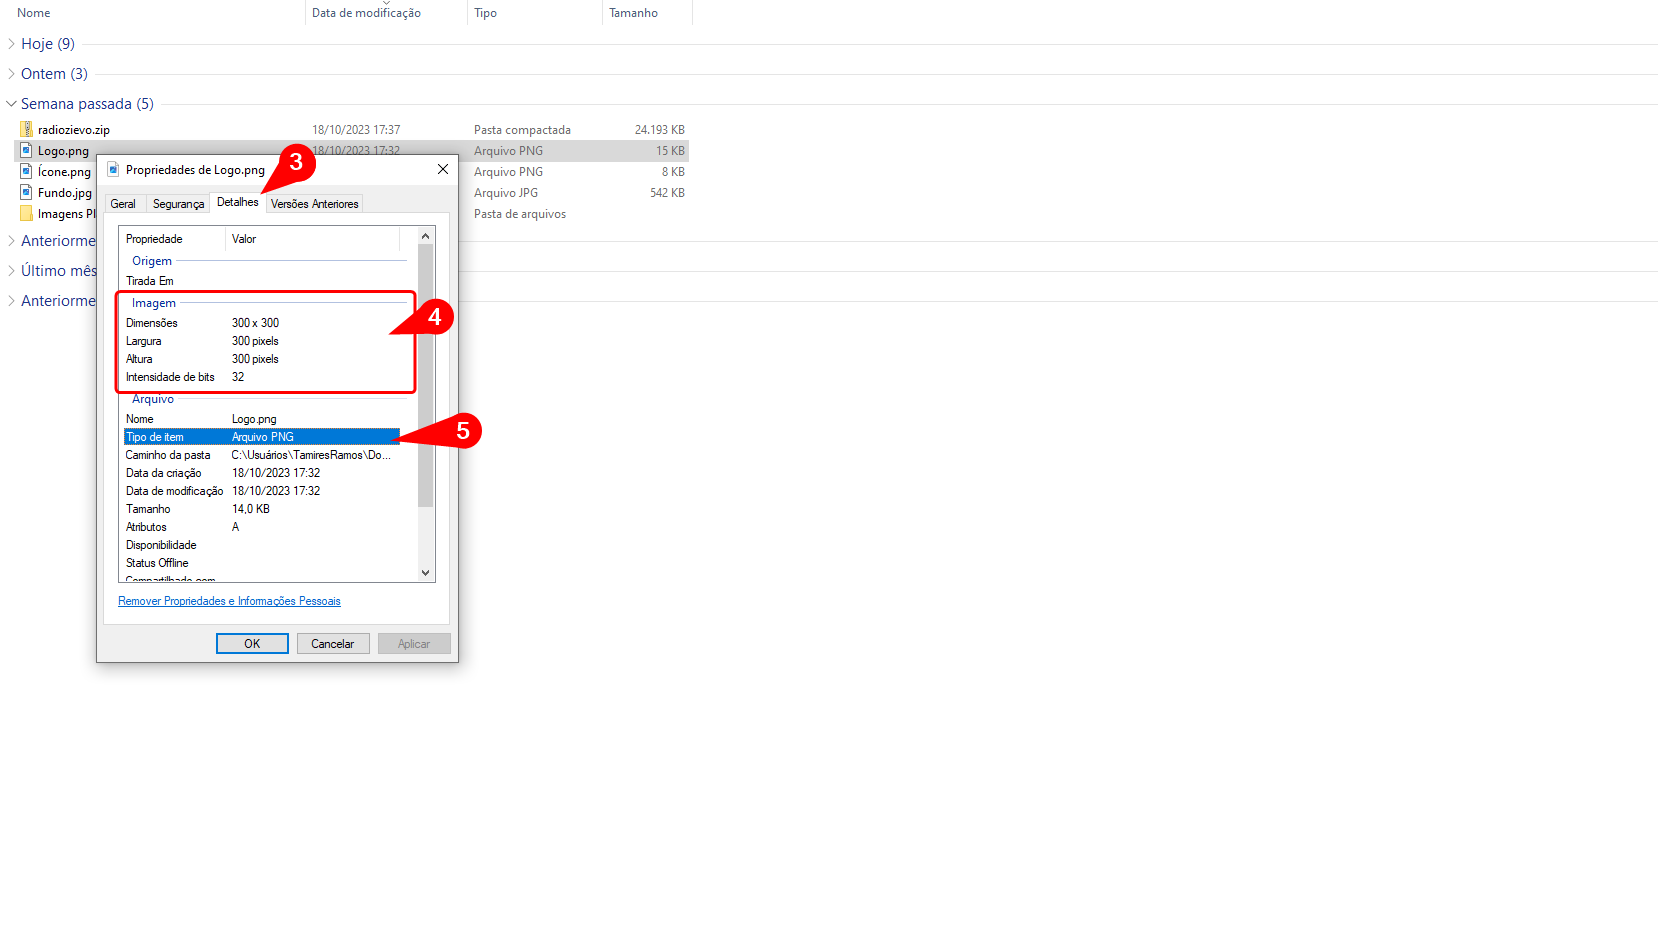Click the details list vertical scrollbar thumb
1665x928 pixels.
click(426, 380)
